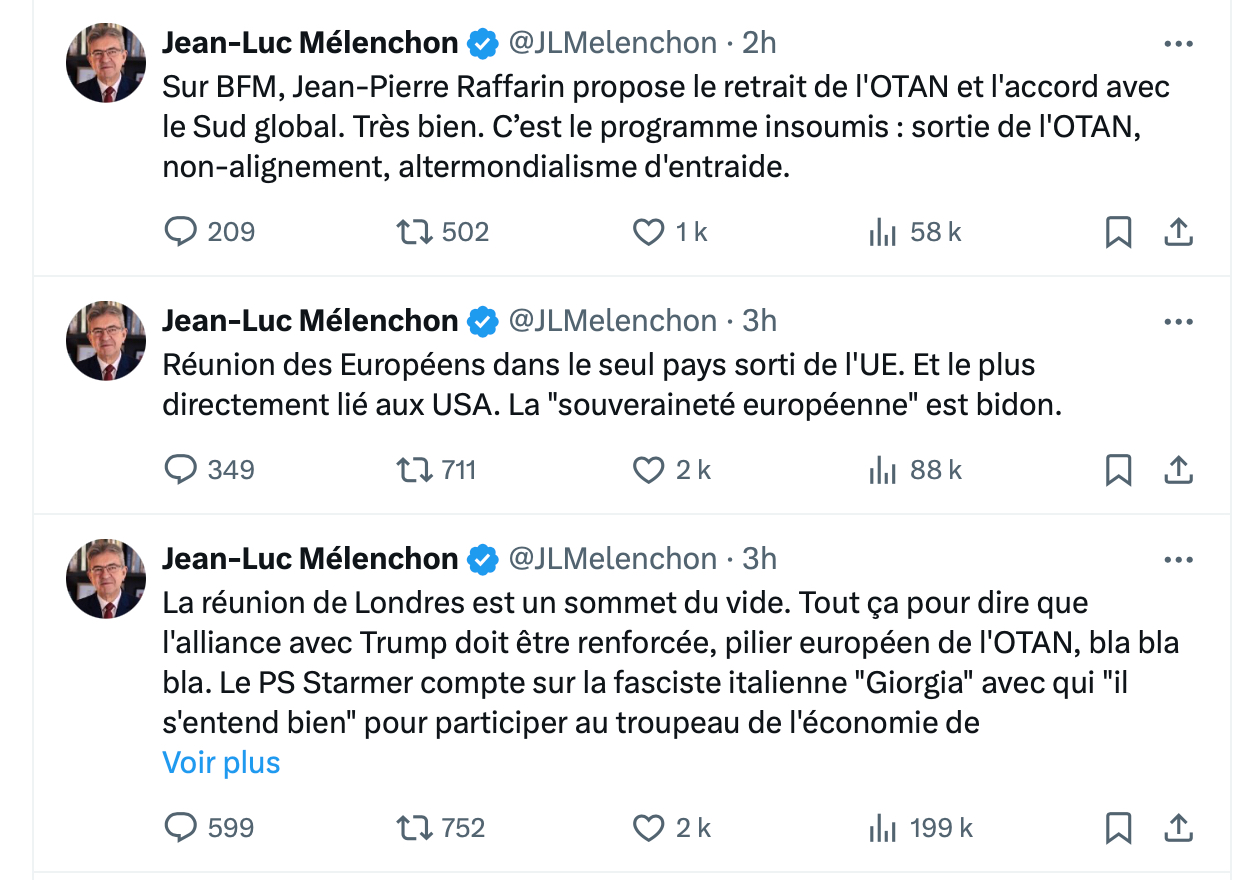This screenshot has width=1258, height=880.
Task: Expand tweet with "Voir plus"
Action: tap(221, 763)
